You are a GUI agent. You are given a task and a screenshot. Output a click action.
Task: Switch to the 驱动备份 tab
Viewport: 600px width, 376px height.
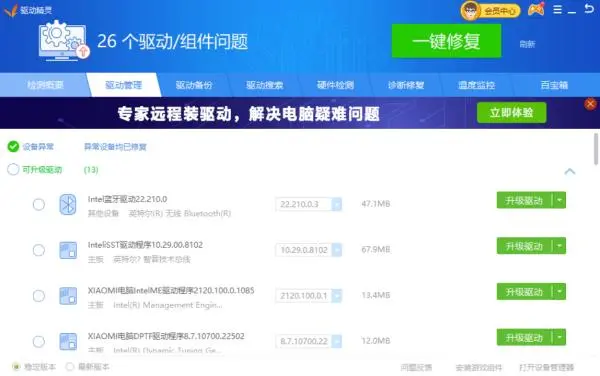point(194,85)
